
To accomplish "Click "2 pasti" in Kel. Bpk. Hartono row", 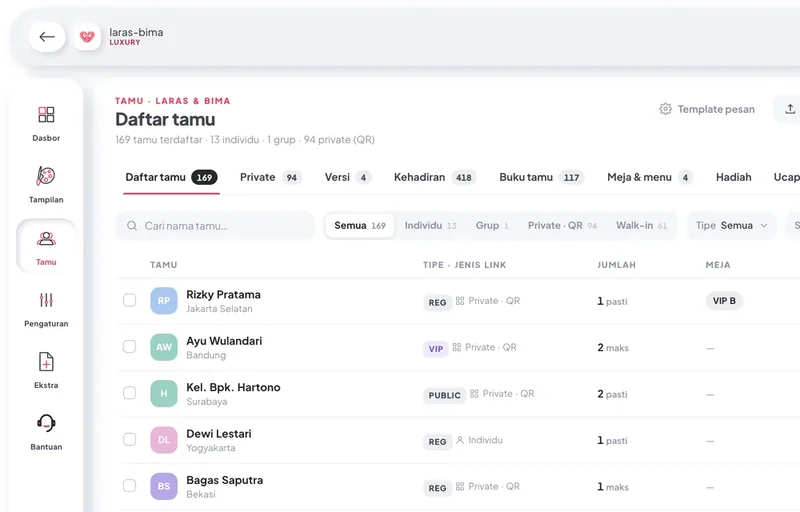I will (x=612, y=394).
